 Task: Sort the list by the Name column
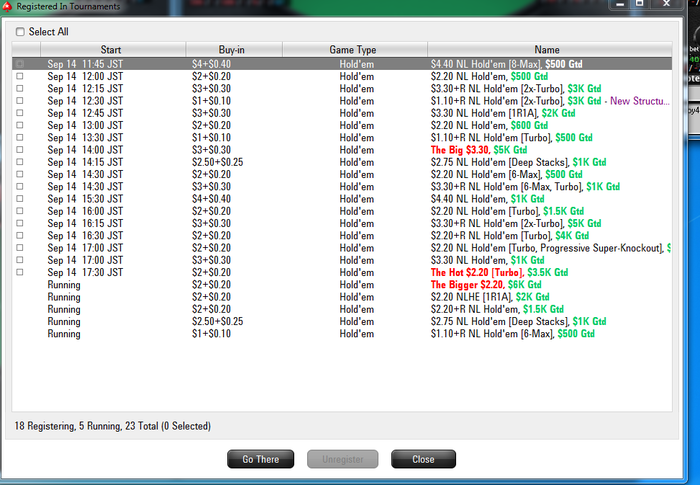click(x=550, y=50)
